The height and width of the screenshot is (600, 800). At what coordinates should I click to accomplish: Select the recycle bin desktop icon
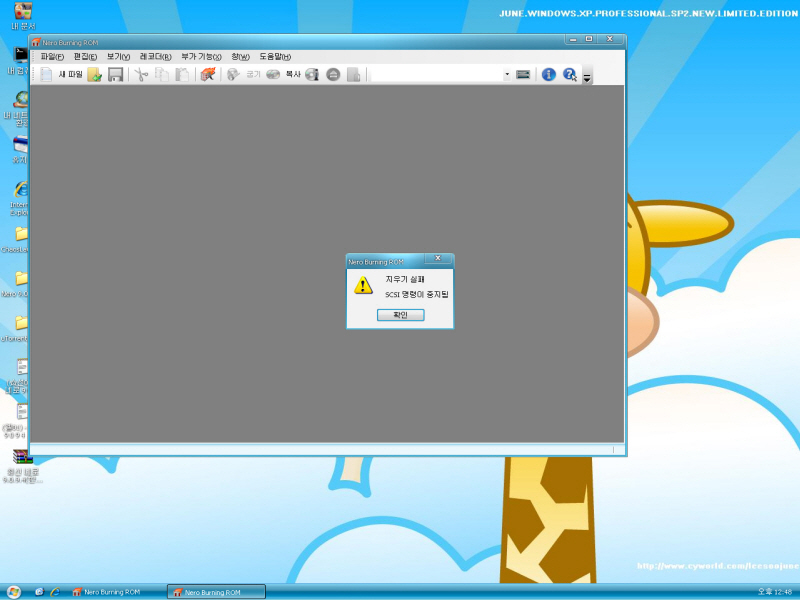click(19, 149)
